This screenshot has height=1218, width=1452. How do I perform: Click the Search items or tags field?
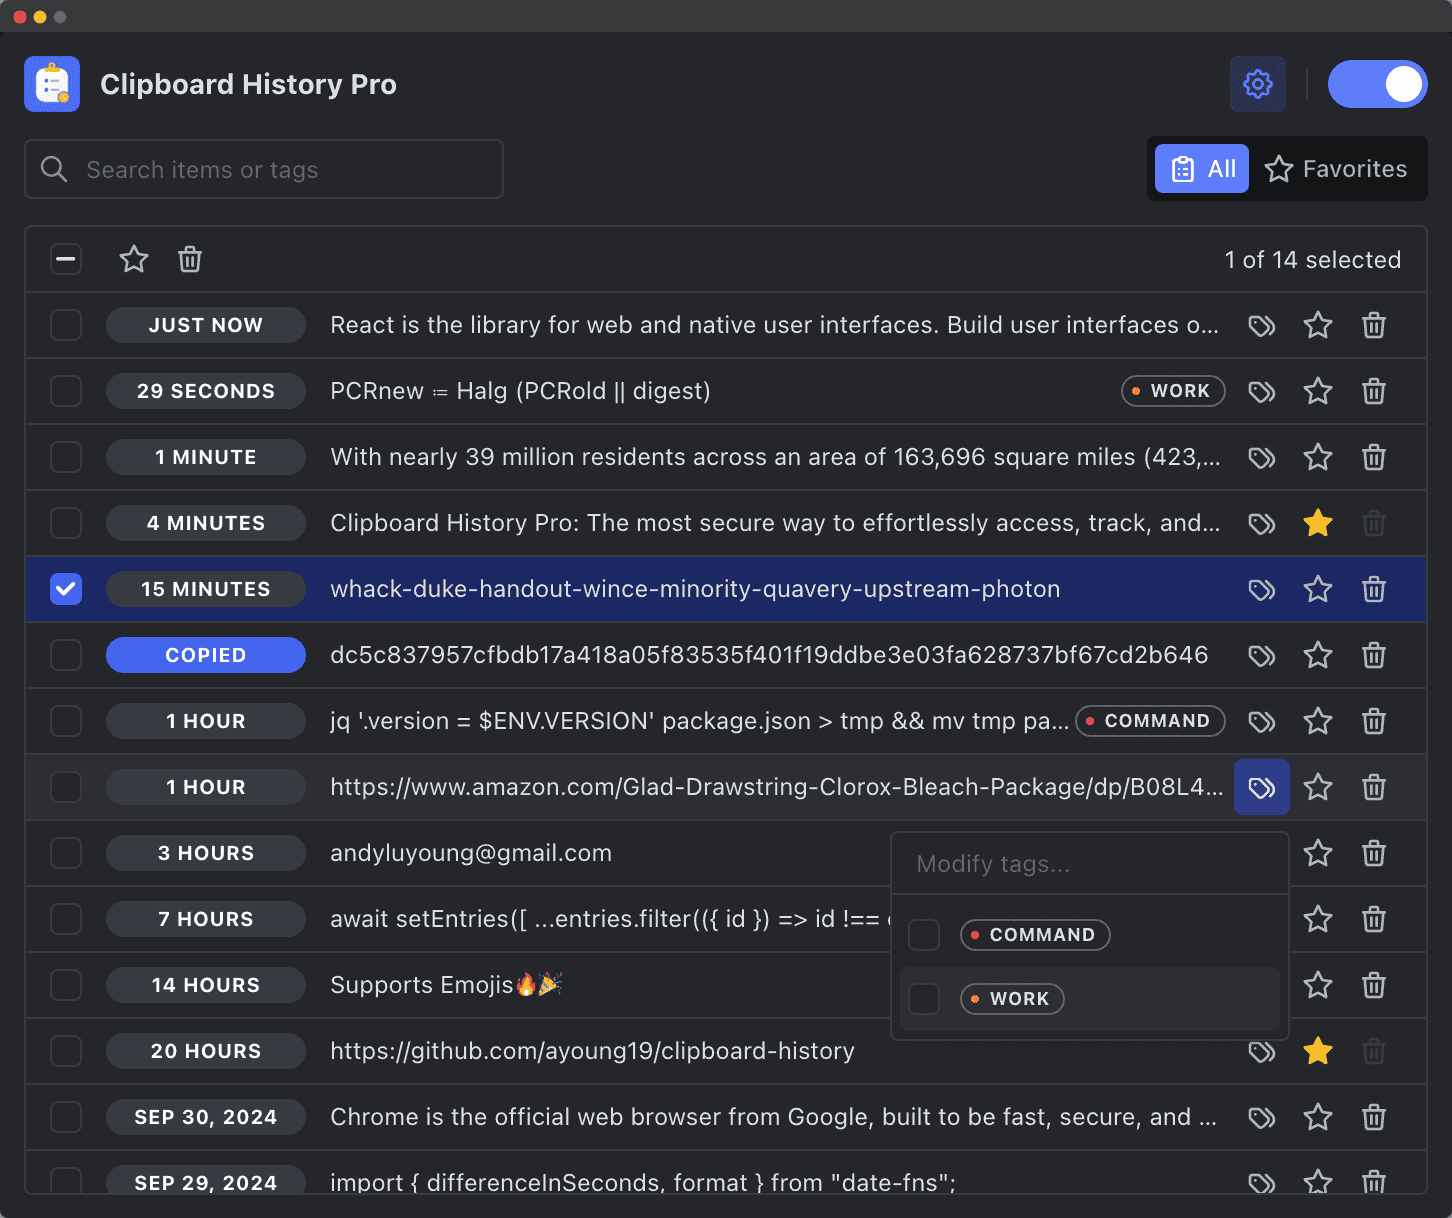[264, 169]
